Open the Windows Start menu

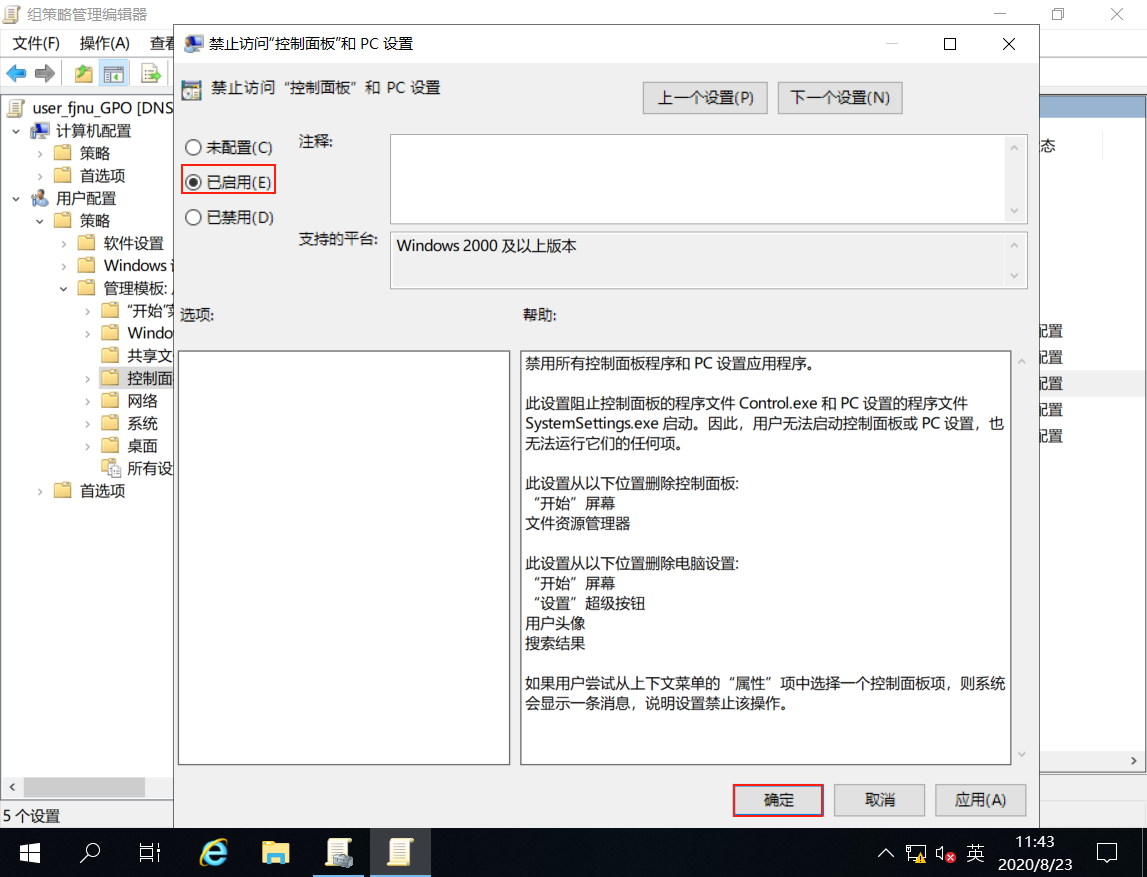click(29, 853)
